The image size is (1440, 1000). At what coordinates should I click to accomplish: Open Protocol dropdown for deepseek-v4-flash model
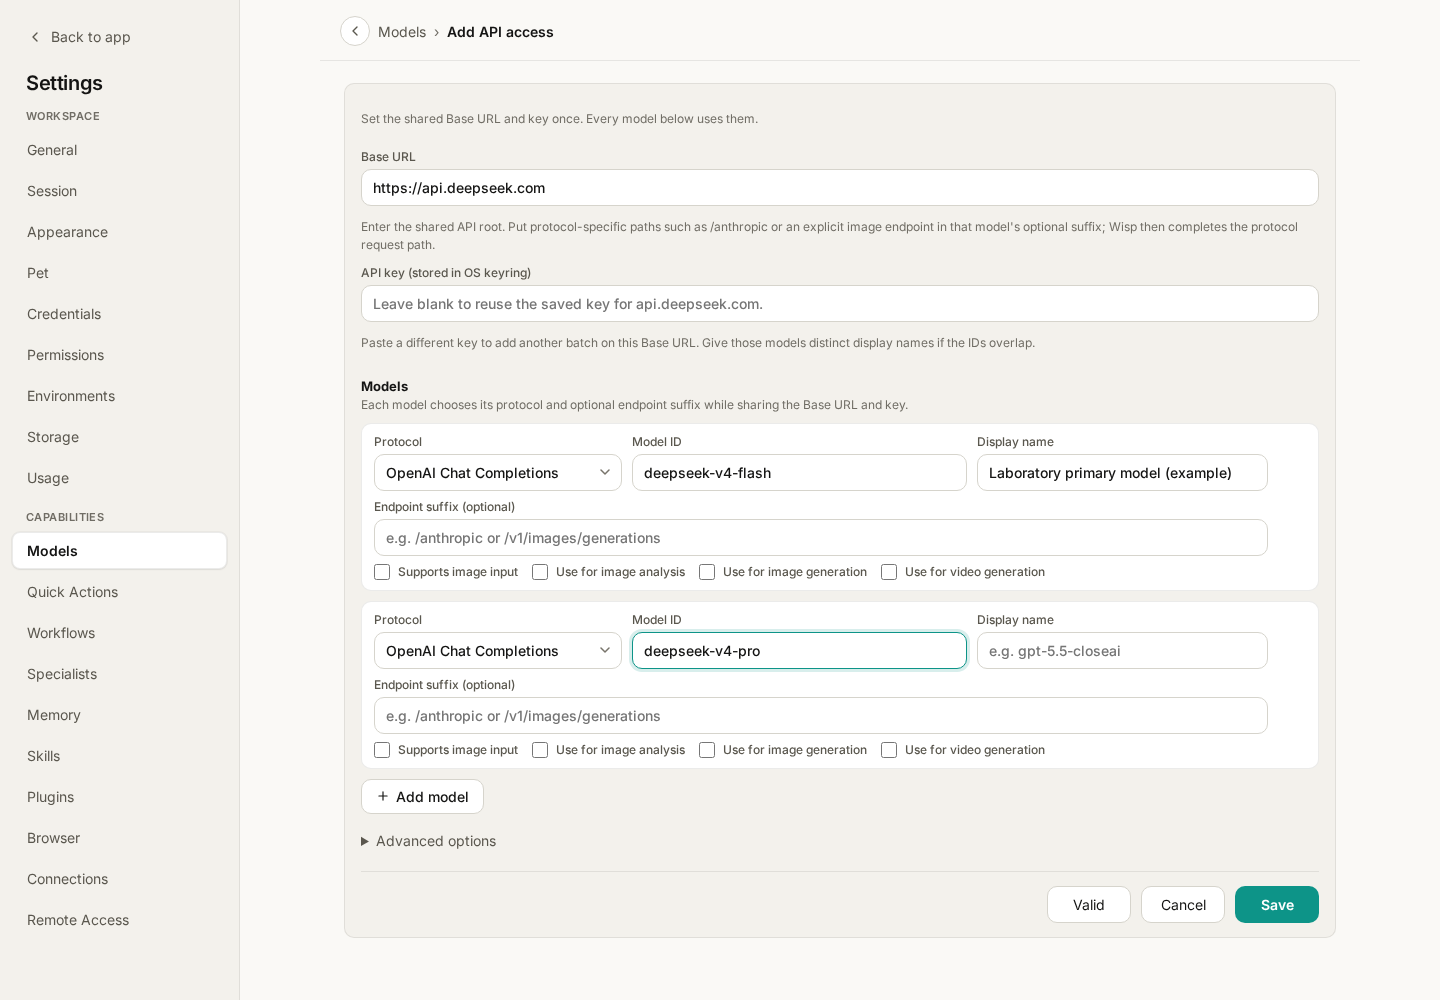click(x=498, y=473)
